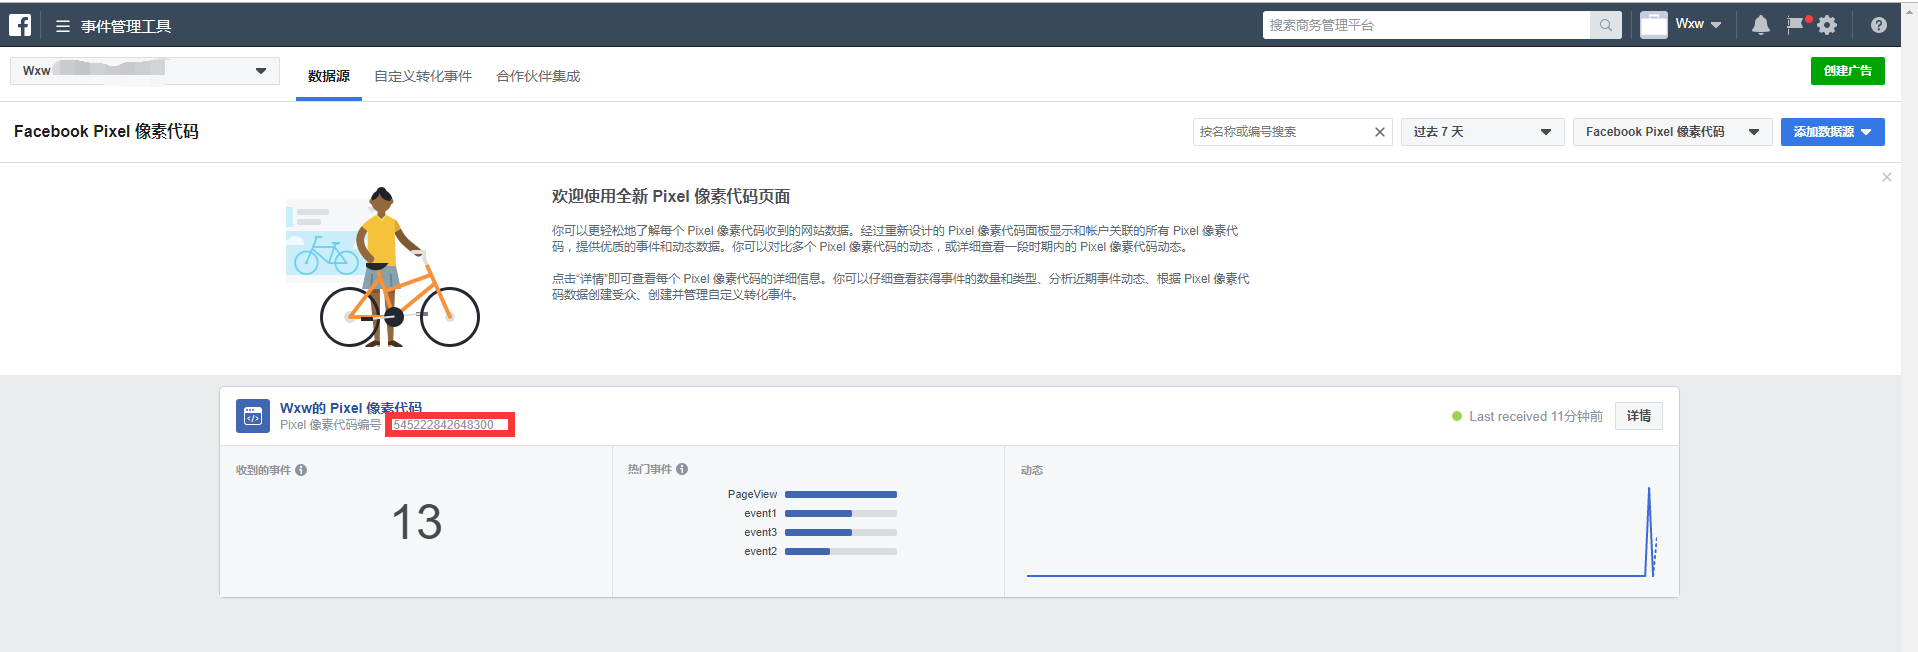Viewport: 1918px width, 652px height.
Task: Click the cyclist illustration in the banner
Action: (x=383, y=267)
